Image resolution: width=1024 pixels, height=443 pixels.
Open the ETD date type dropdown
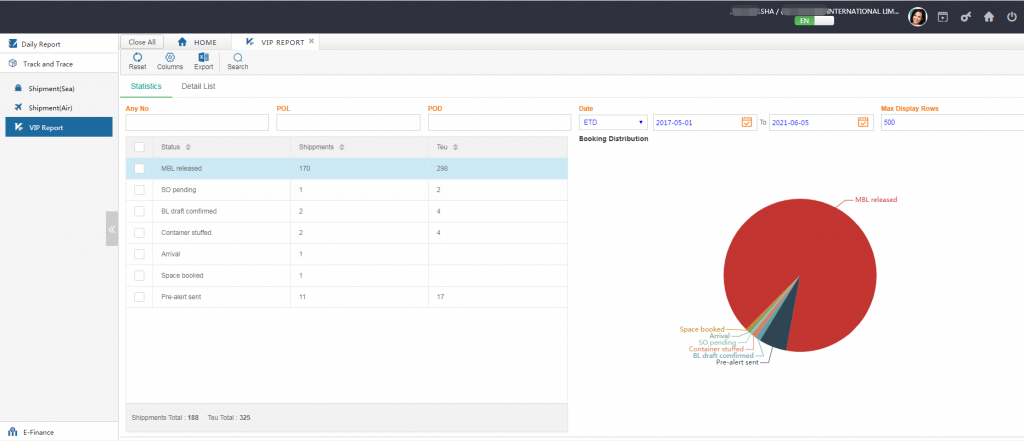click(613, 122)
